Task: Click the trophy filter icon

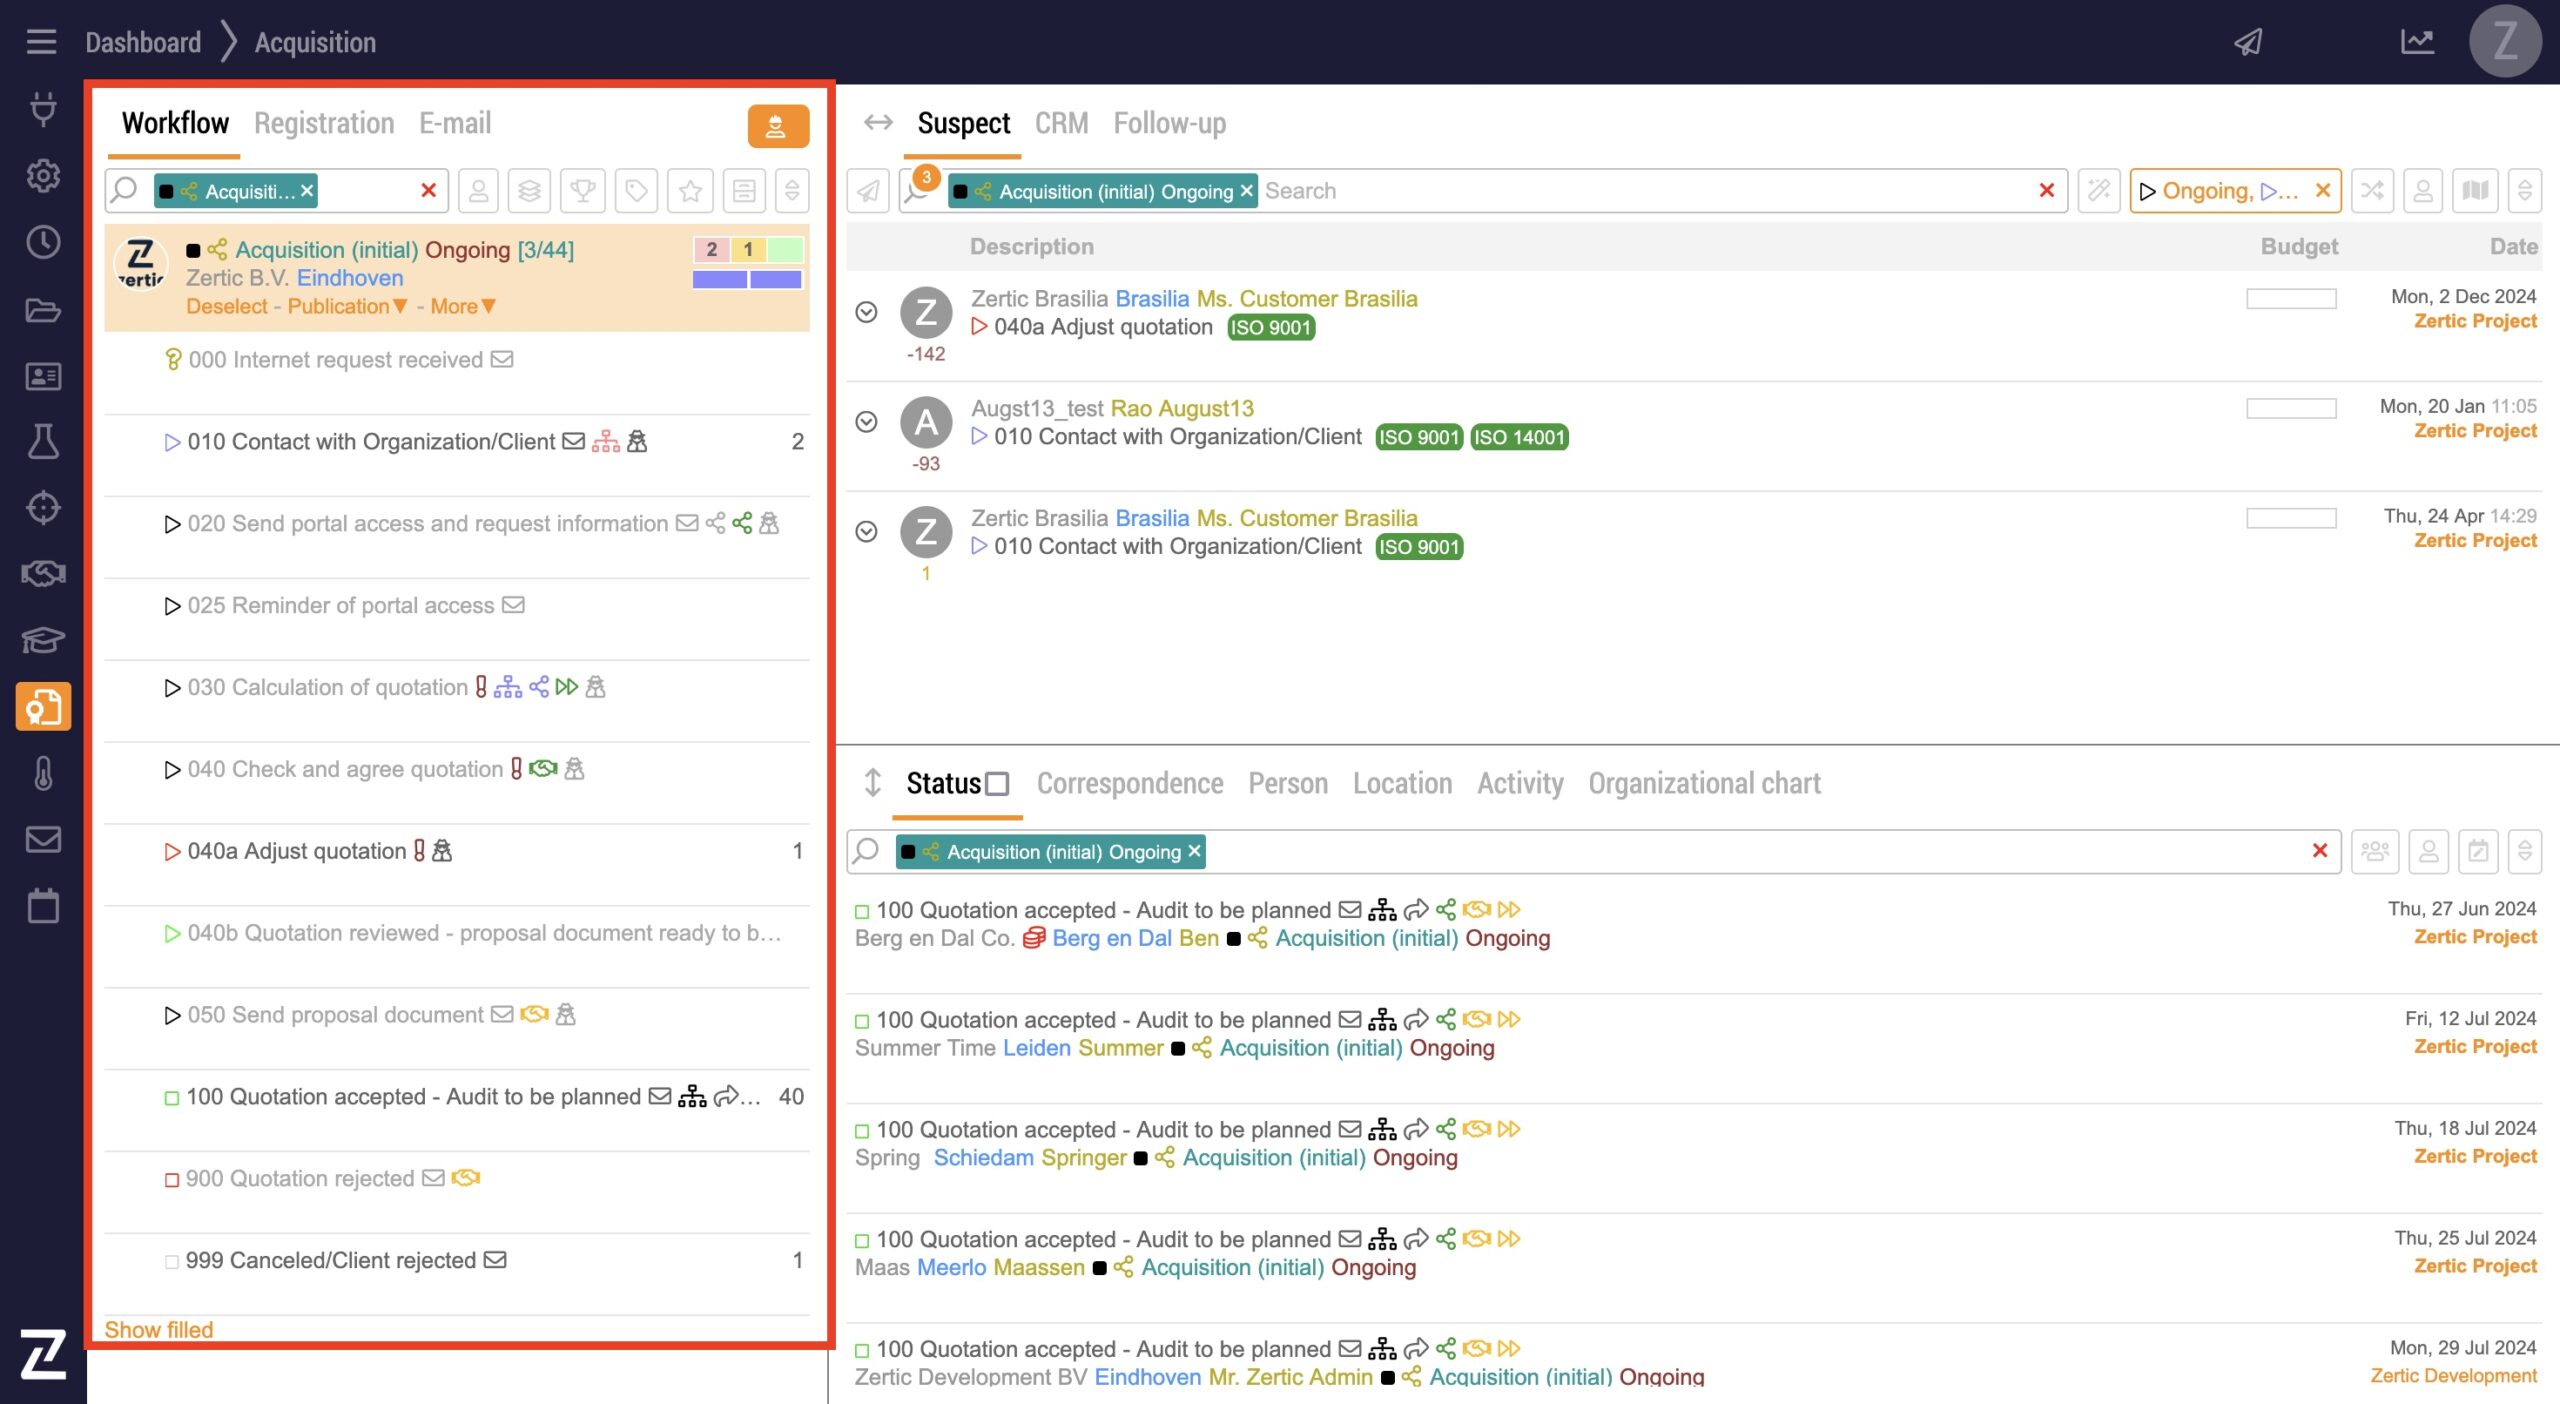Action: (x=583, y=191)
